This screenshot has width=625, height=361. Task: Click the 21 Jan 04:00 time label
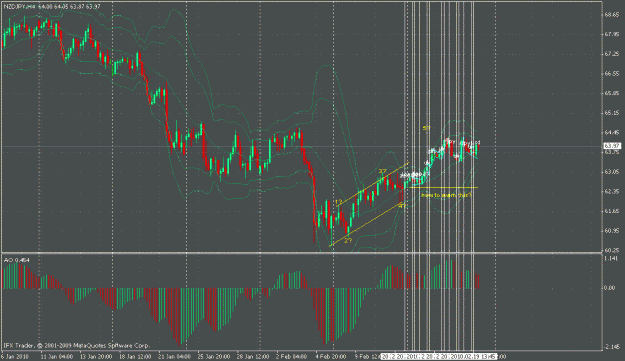coord(175,356)
